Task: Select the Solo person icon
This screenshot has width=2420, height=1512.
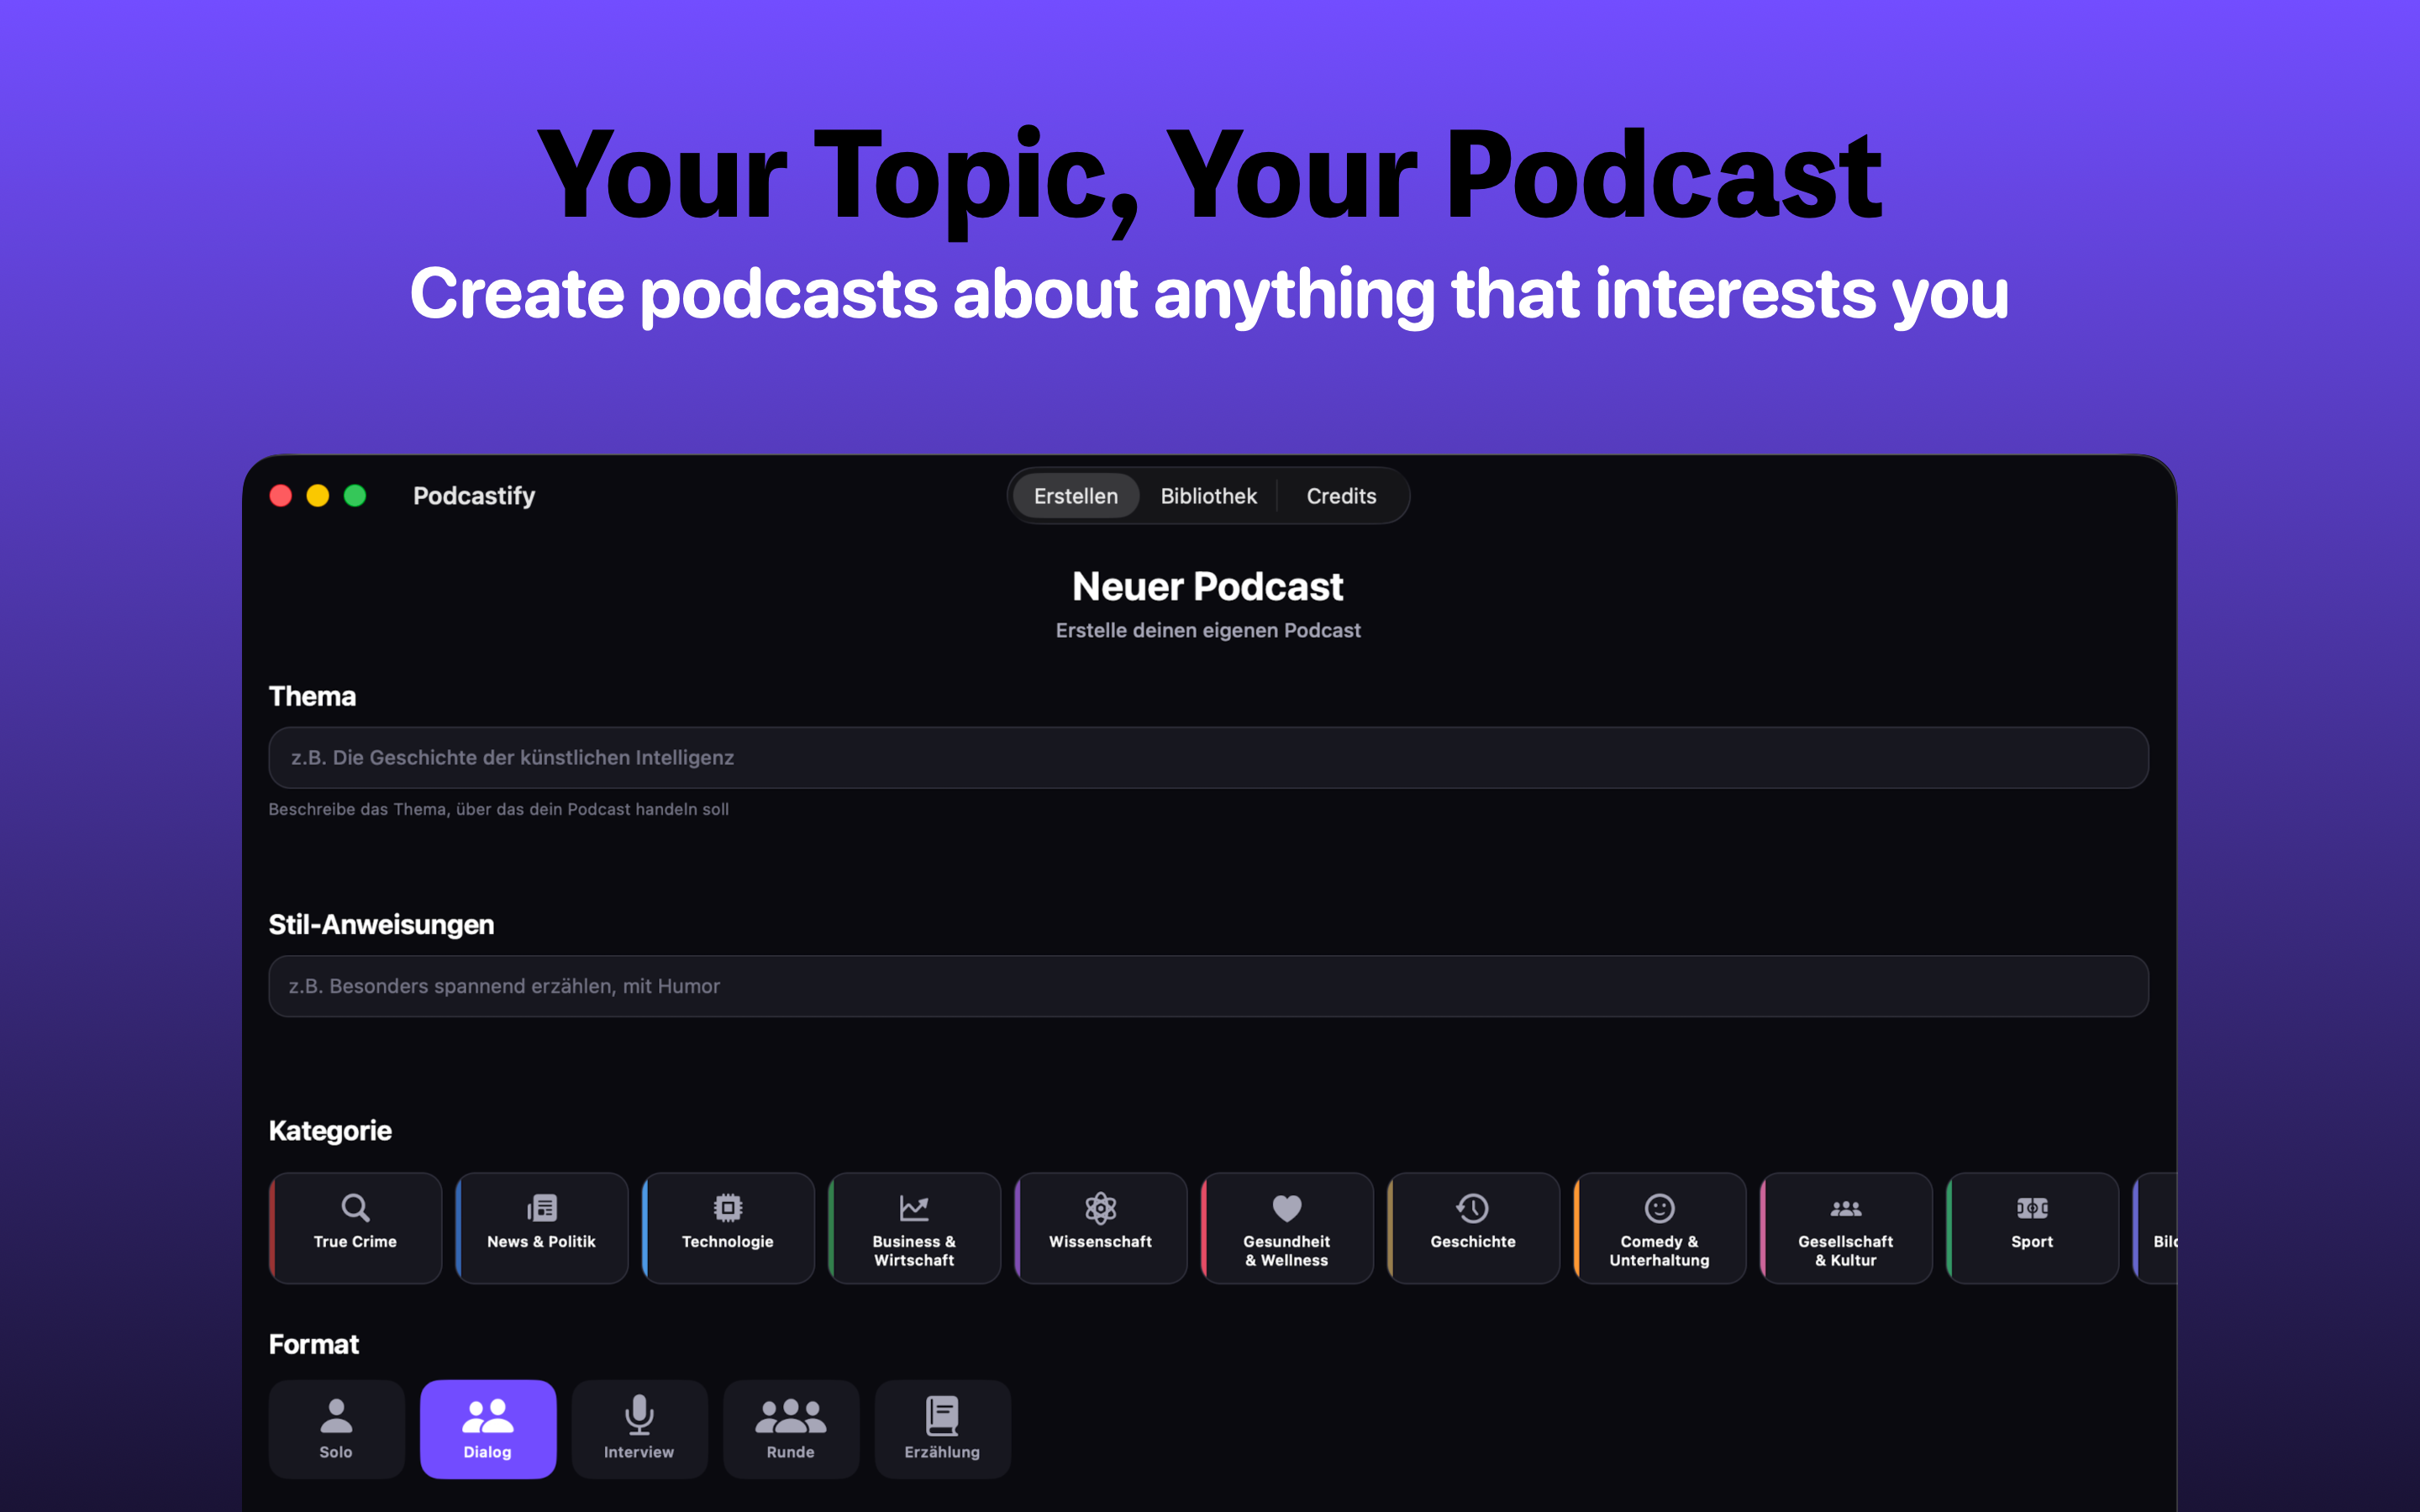Action: pyautogui.click(x=336, y=1416)
